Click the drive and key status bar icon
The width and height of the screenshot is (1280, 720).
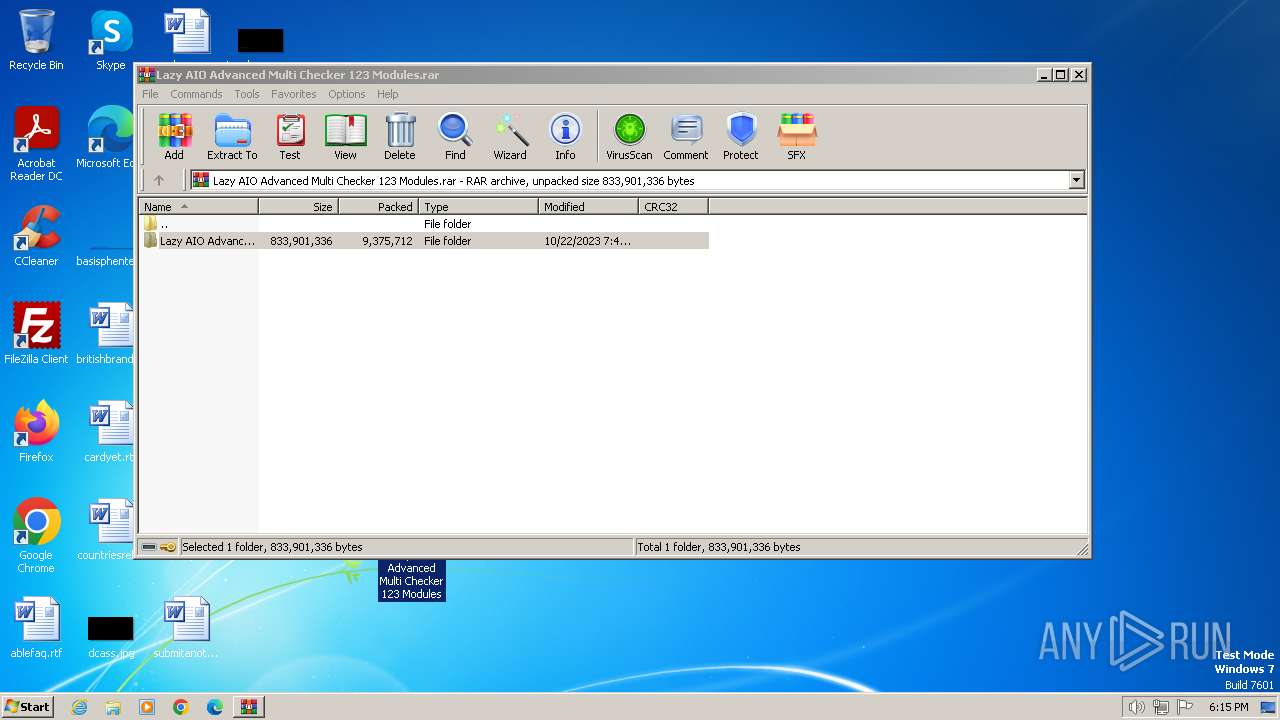159,547
